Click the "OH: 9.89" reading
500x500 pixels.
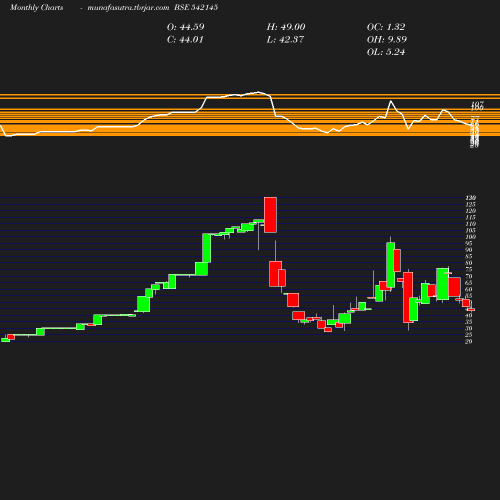click(x=387, y=40)
